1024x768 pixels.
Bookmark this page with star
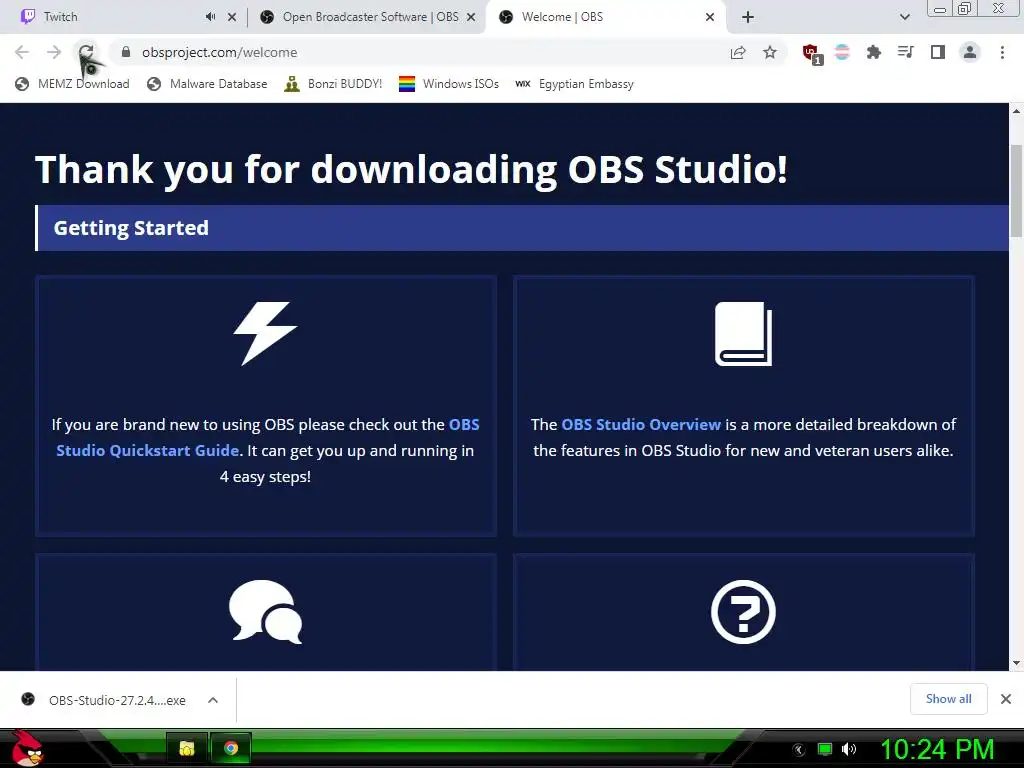coord(770,52)
